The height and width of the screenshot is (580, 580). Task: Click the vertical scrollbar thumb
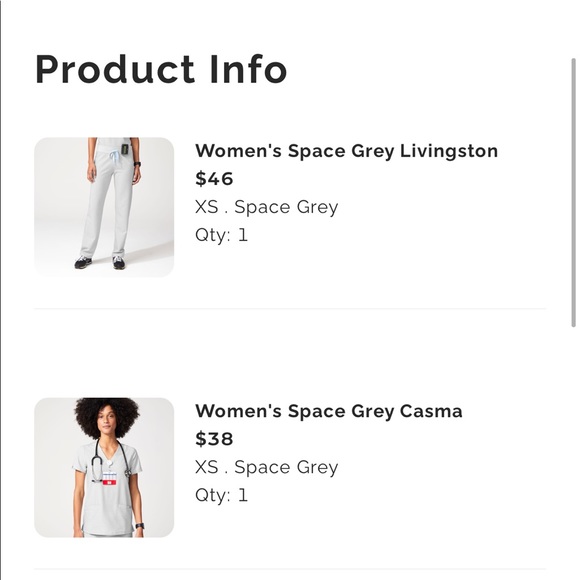point(573,192)
